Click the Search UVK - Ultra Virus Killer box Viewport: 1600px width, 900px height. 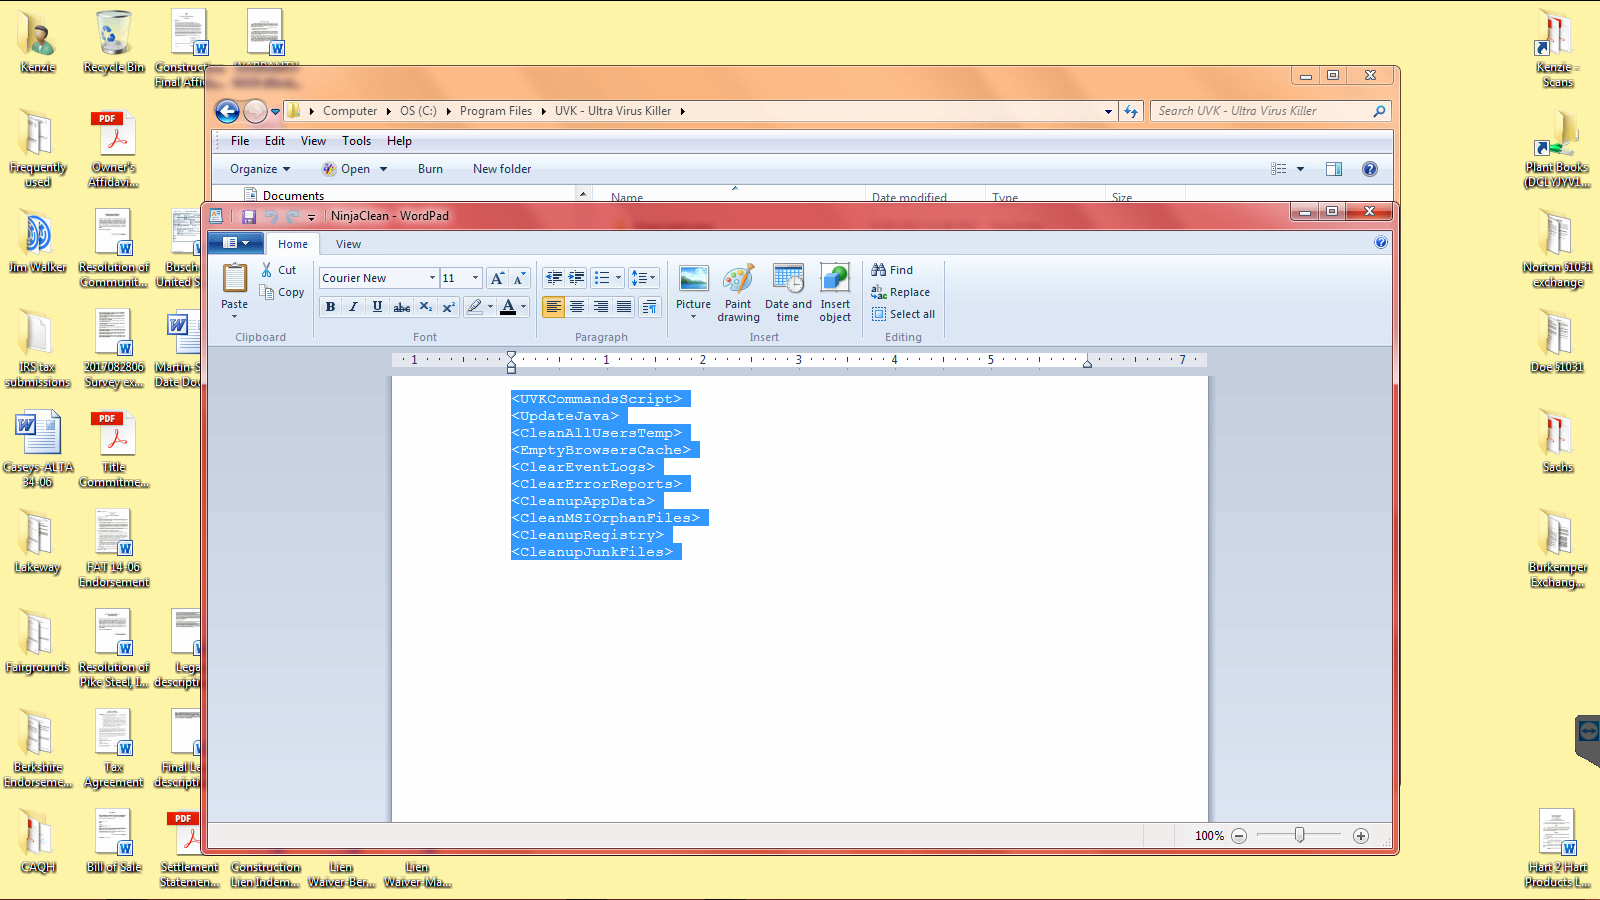(1270, 111)
